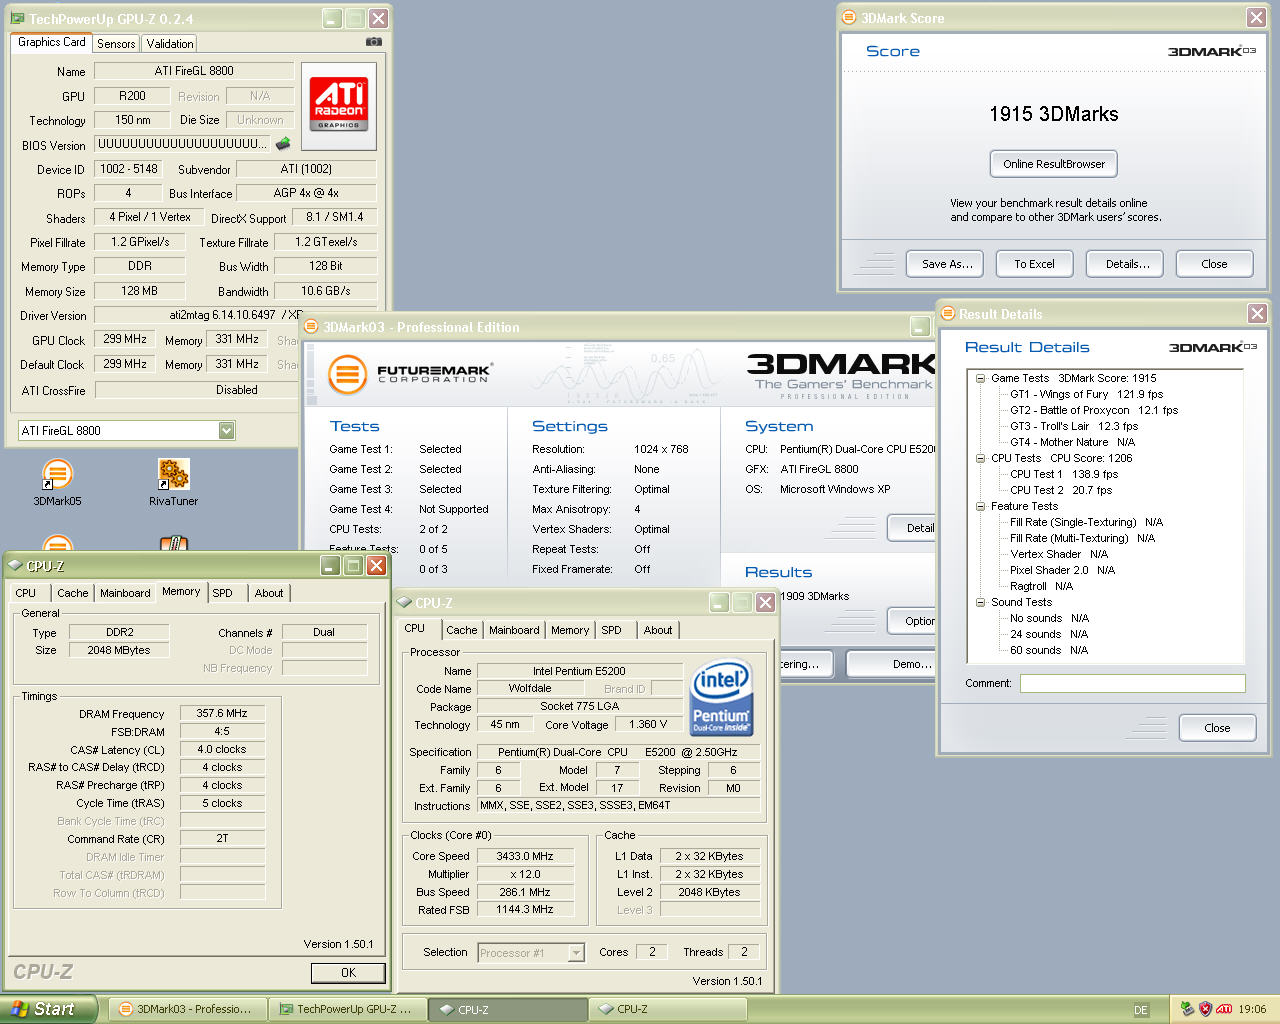Click the BIOS save chip icon in GPU-Z
Screen dimensions: 1280x1024
pos(283,144)
